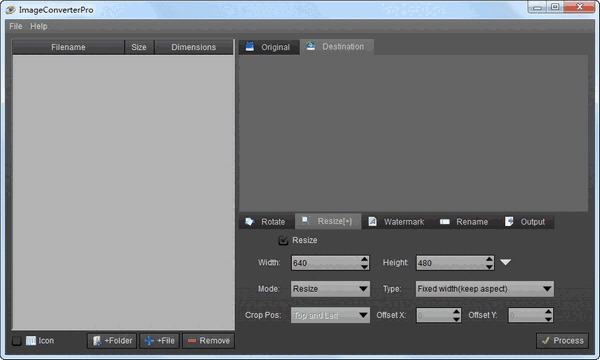Uncheck the Resize checkbox
600x360 pixels.
point(283,240)
